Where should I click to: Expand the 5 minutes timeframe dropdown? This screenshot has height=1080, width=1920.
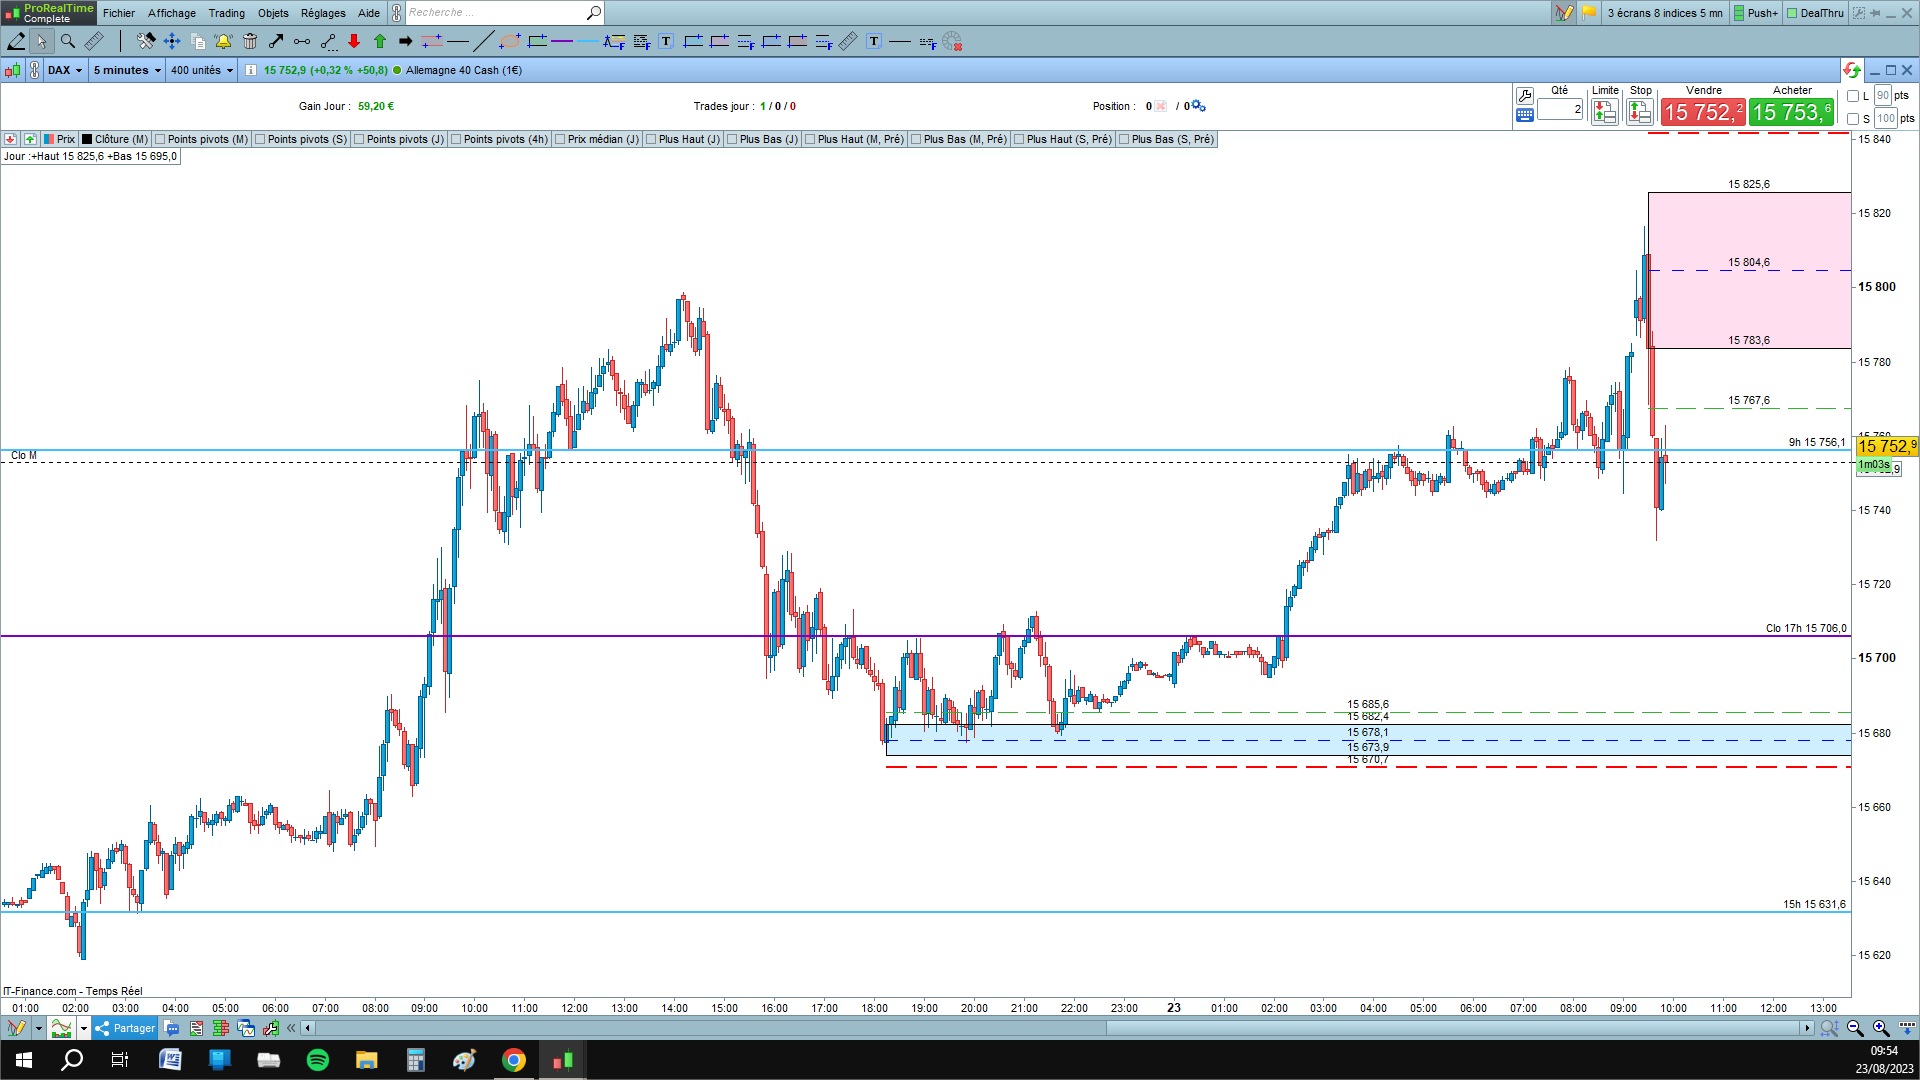tap(127, 70)
